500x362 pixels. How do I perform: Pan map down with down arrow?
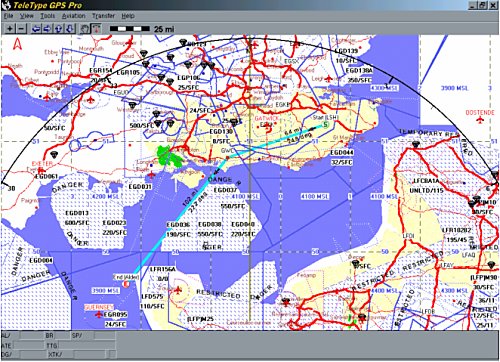point(70,29)
